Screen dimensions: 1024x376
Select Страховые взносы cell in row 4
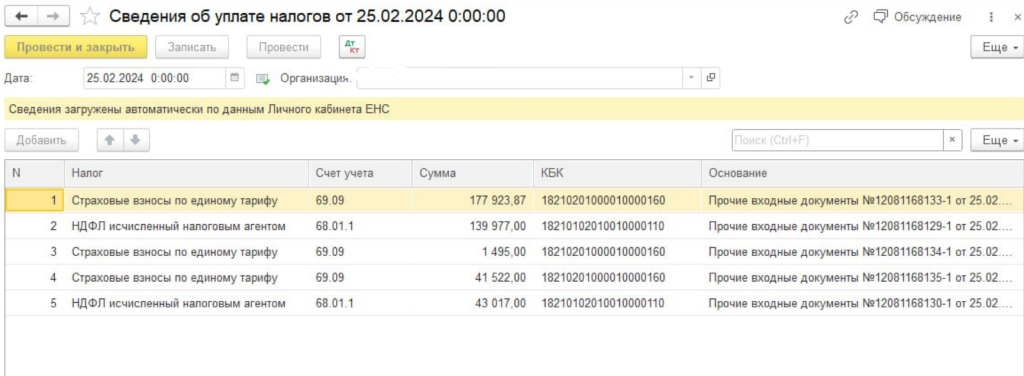186,277
